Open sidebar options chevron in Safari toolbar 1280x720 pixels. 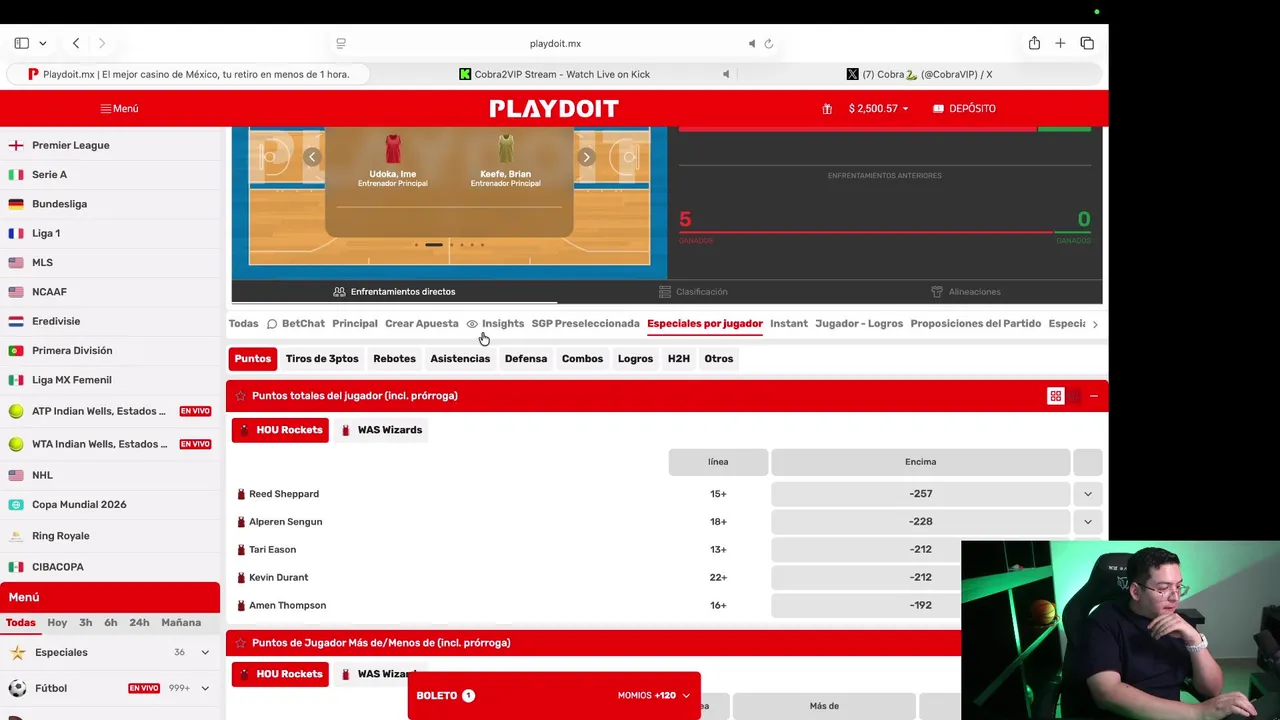(x=43, y=44)
